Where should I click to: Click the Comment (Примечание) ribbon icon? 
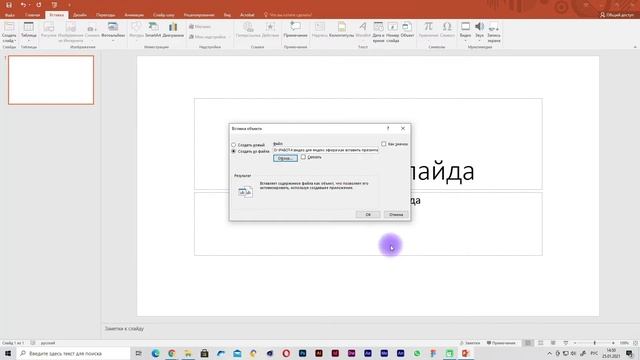tap(296, 27)
